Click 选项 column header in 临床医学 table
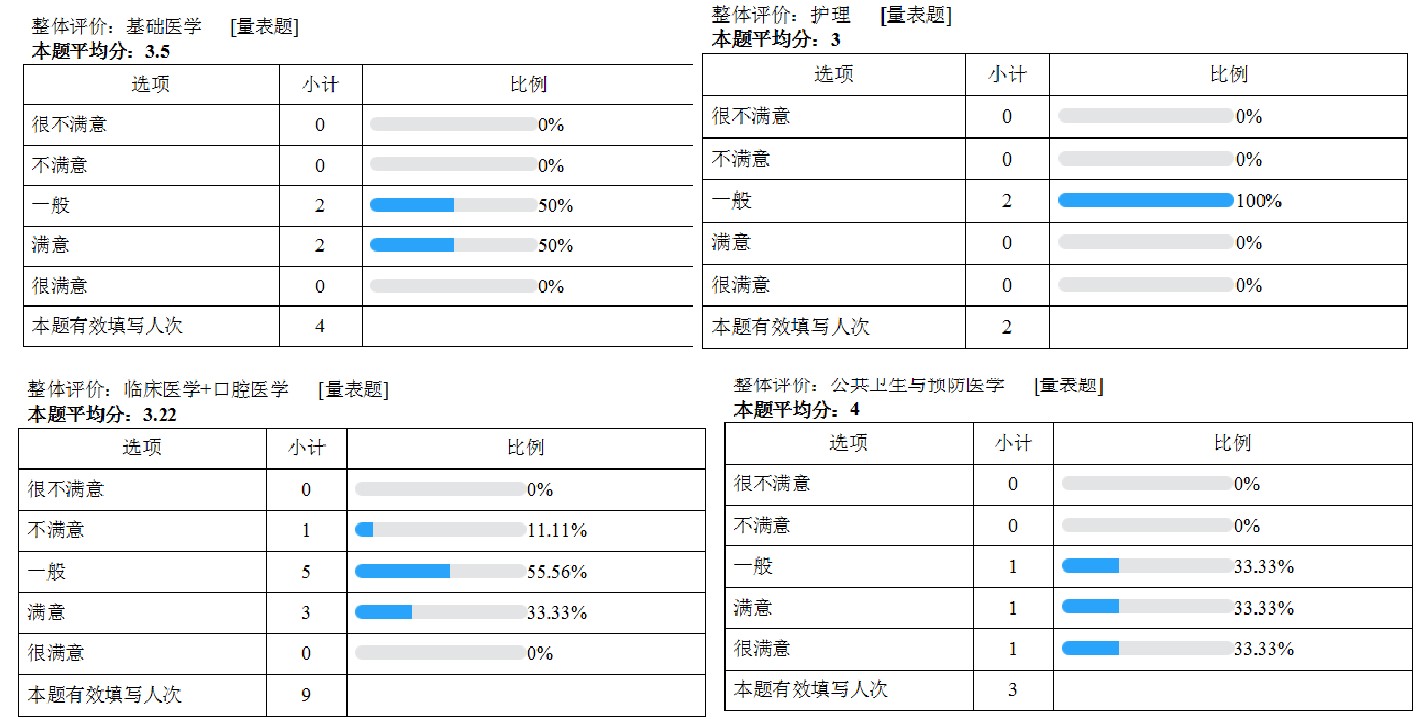The height and width of the screenshot is (719, 1417). (141, 447)
